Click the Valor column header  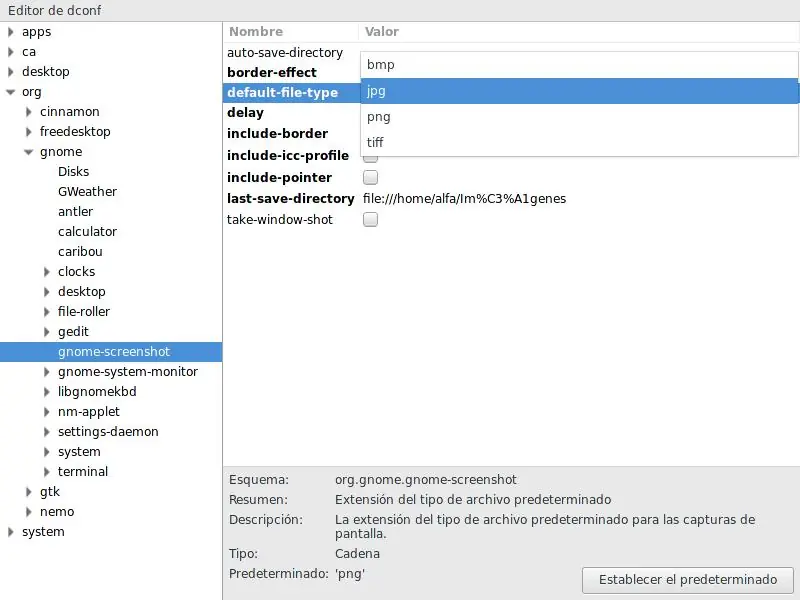[382, 32]
